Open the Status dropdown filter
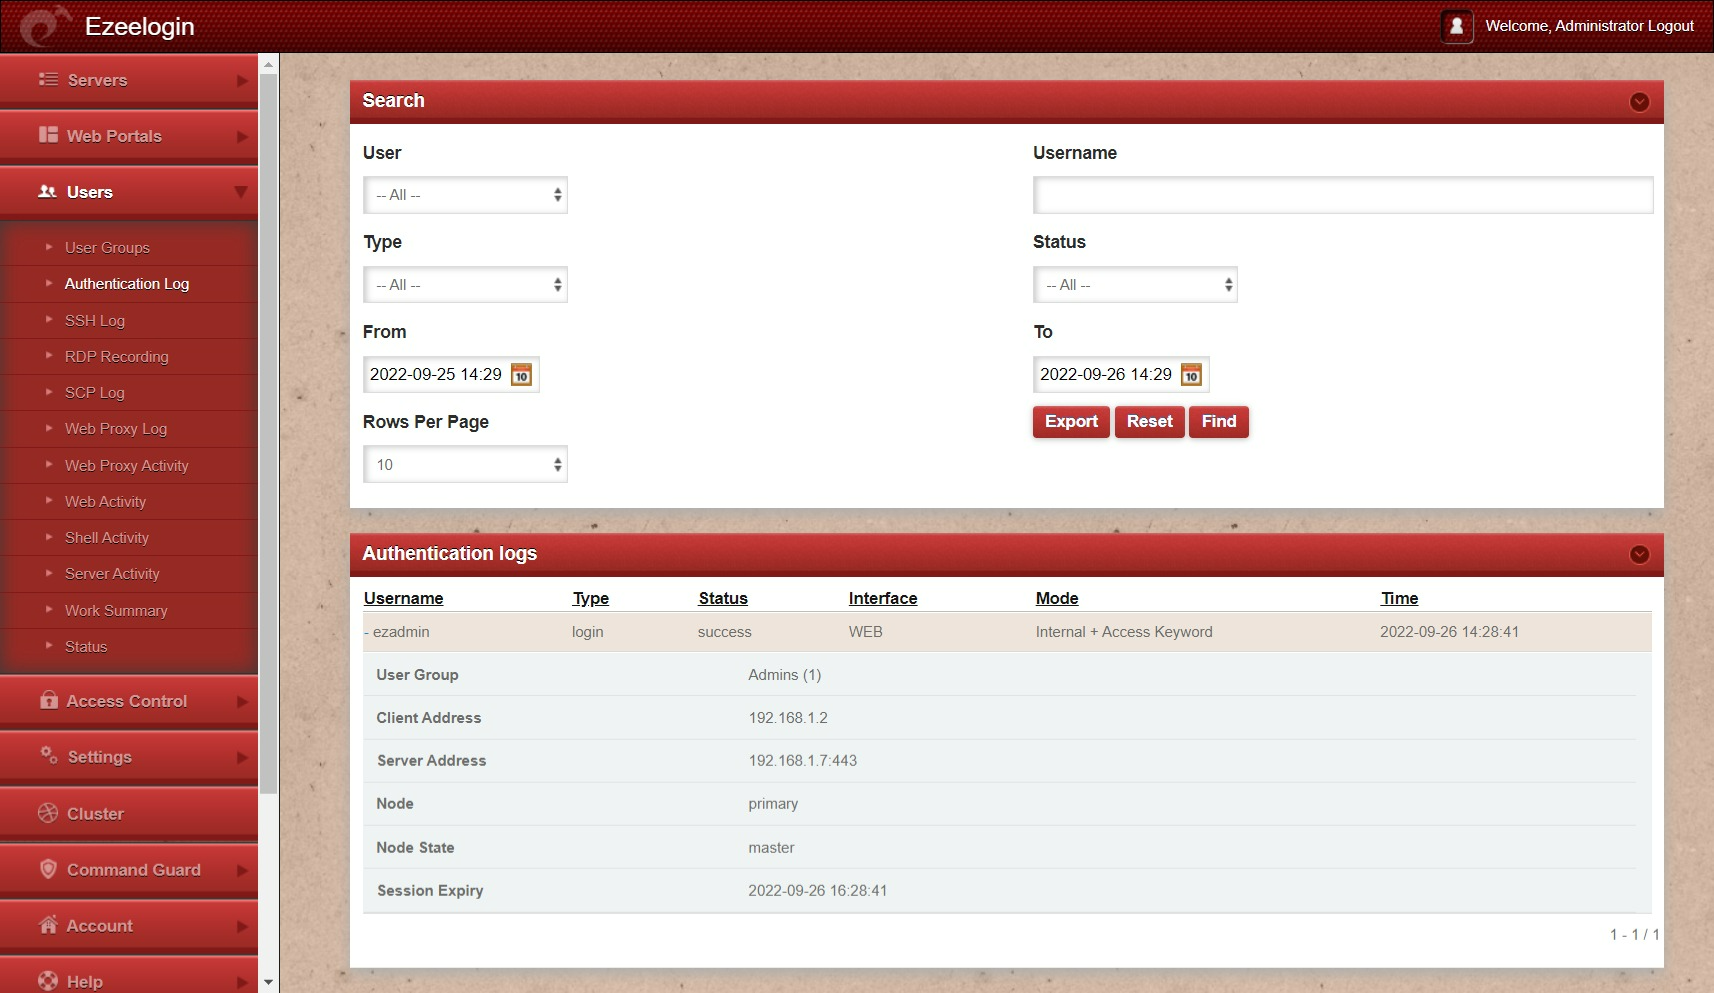 pyautogui.click(x=1135, y=285)
